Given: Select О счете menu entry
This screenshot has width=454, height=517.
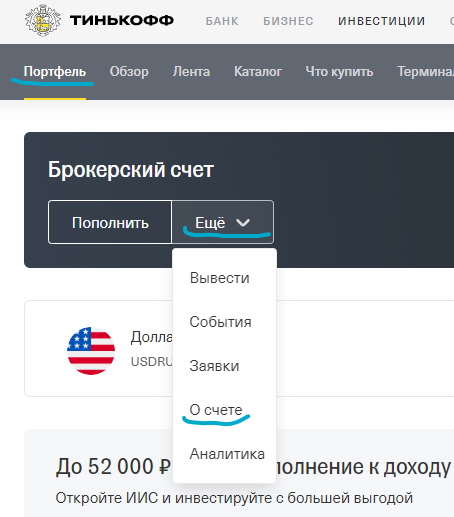Looking at the screenshot, I should point(216,410).
